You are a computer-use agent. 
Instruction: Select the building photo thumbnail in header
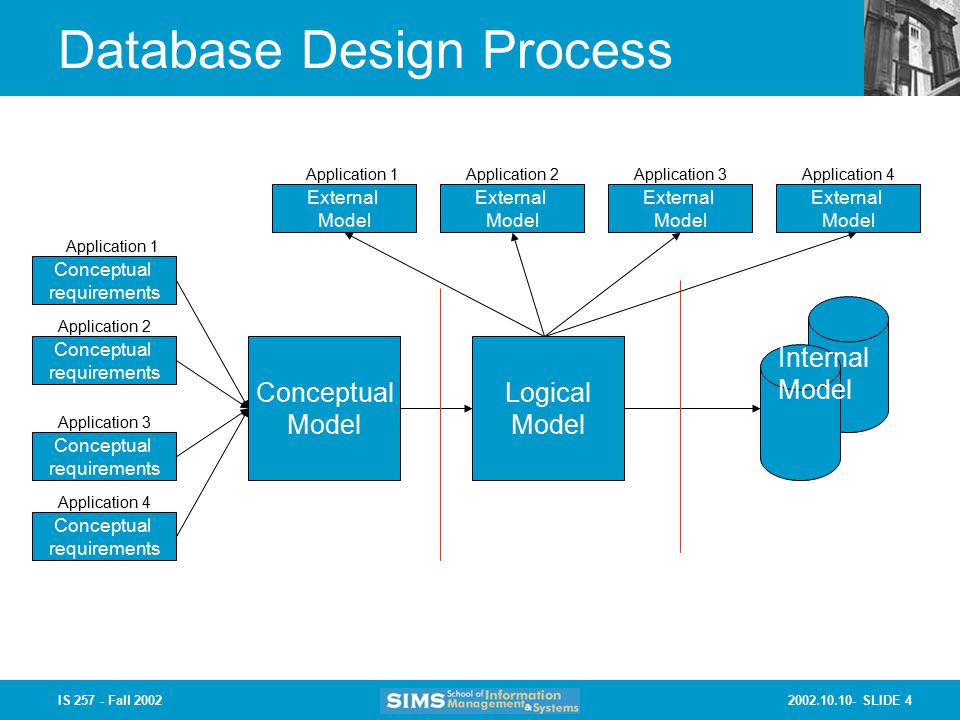click(912, 48)
